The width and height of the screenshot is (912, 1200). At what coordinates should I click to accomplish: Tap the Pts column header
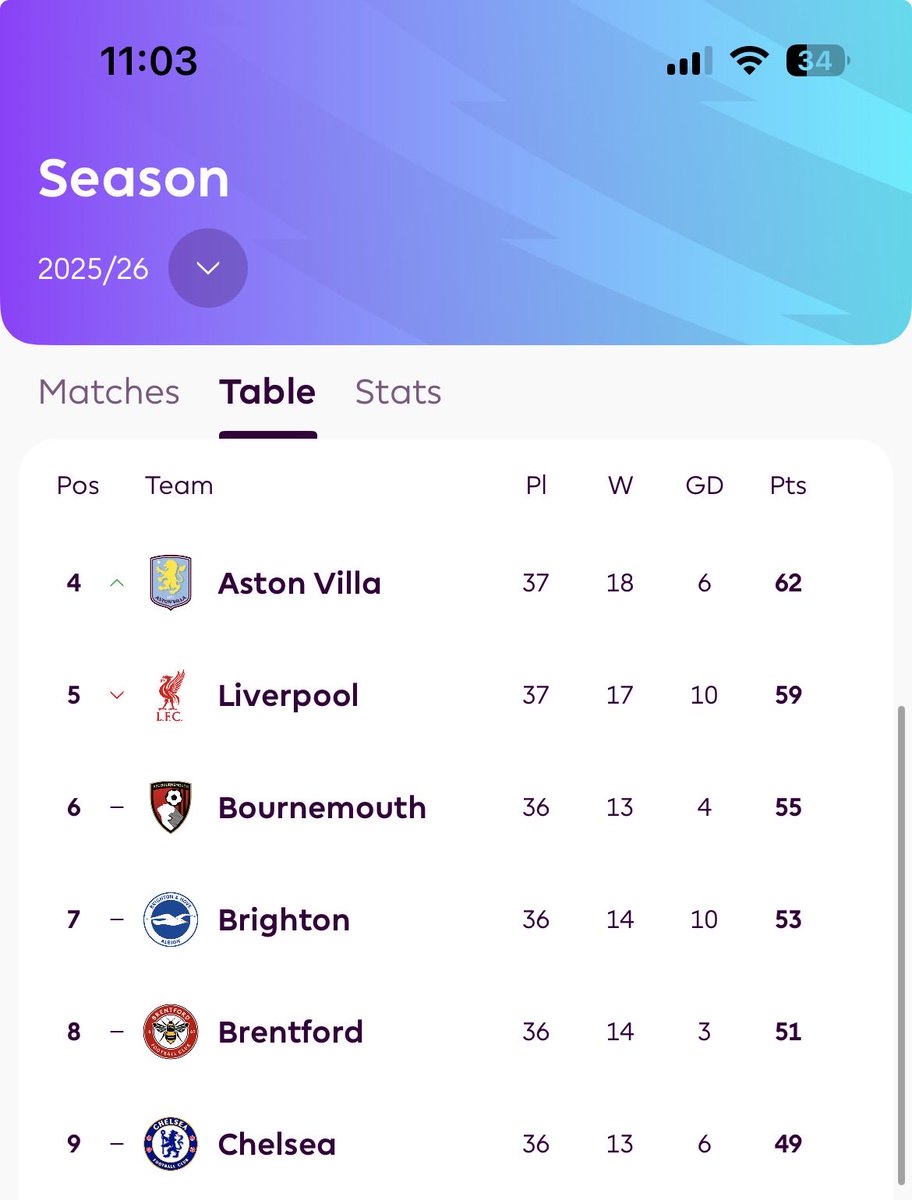[788, 486]
